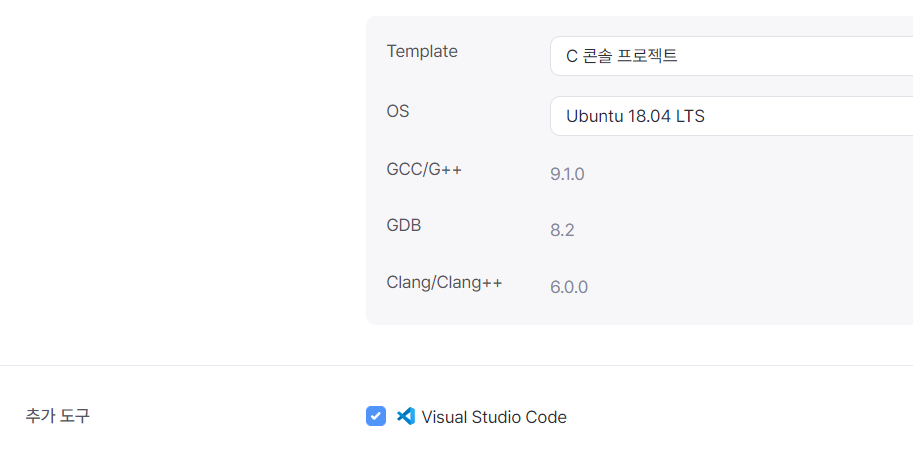Click the Template field label
Screen dimensions: 913x452
tap(422, 51)
